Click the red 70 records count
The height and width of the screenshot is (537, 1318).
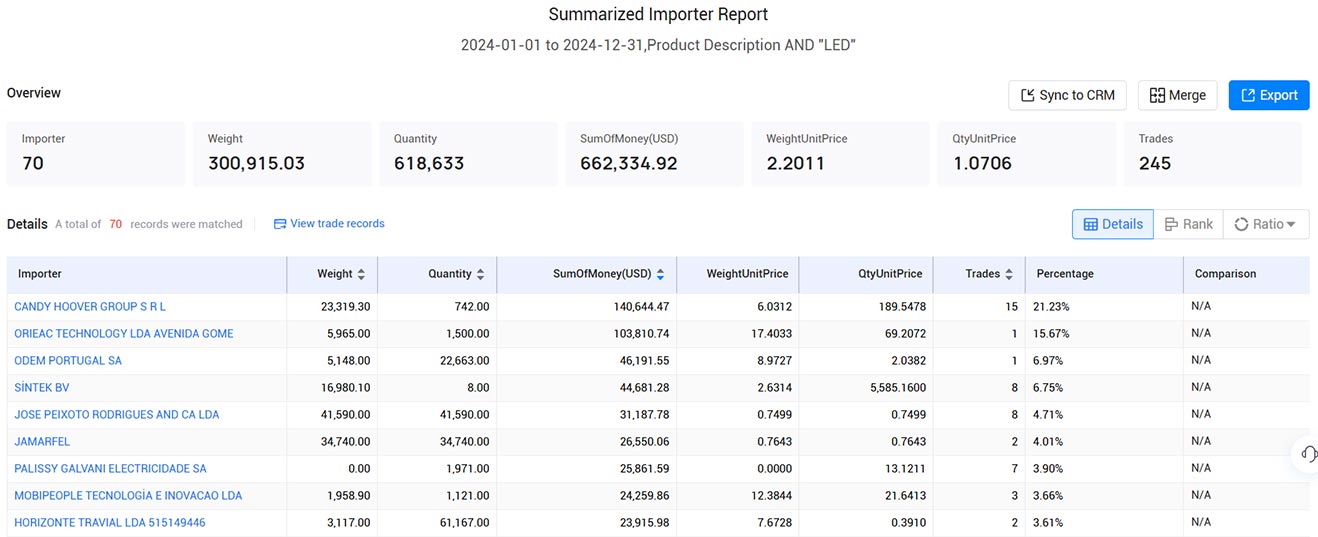tap(116, 224)
